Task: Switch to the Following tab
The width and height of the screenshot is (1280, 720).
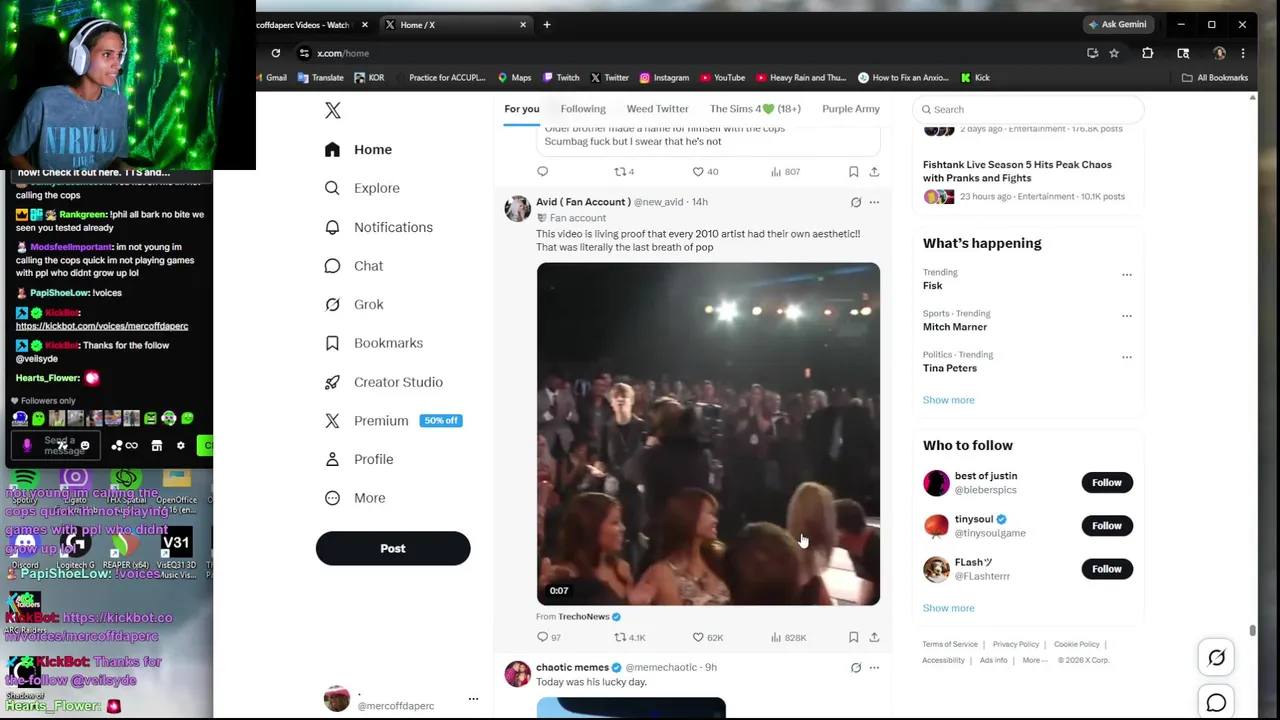Action: click(x=583, y=109)
